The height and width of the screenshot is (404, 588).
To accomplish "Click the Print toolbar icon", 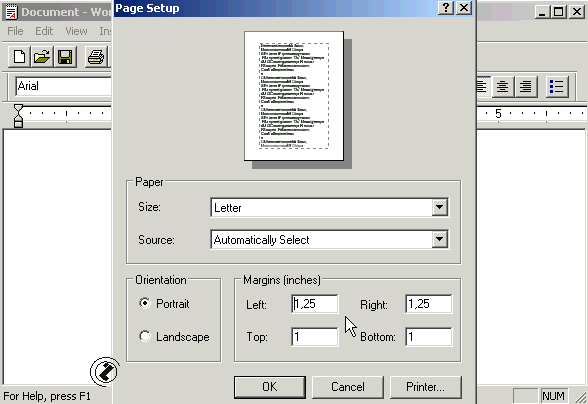I will 96,57.
